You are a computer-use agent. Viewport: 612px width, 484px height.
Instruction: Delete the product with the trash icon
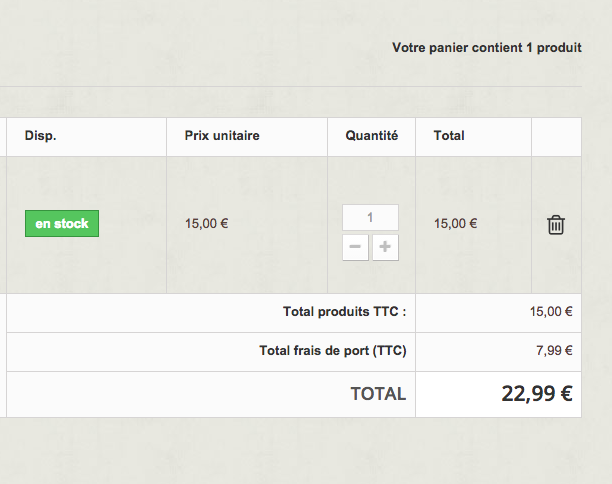pyautogui.click(x=556, y=224)
